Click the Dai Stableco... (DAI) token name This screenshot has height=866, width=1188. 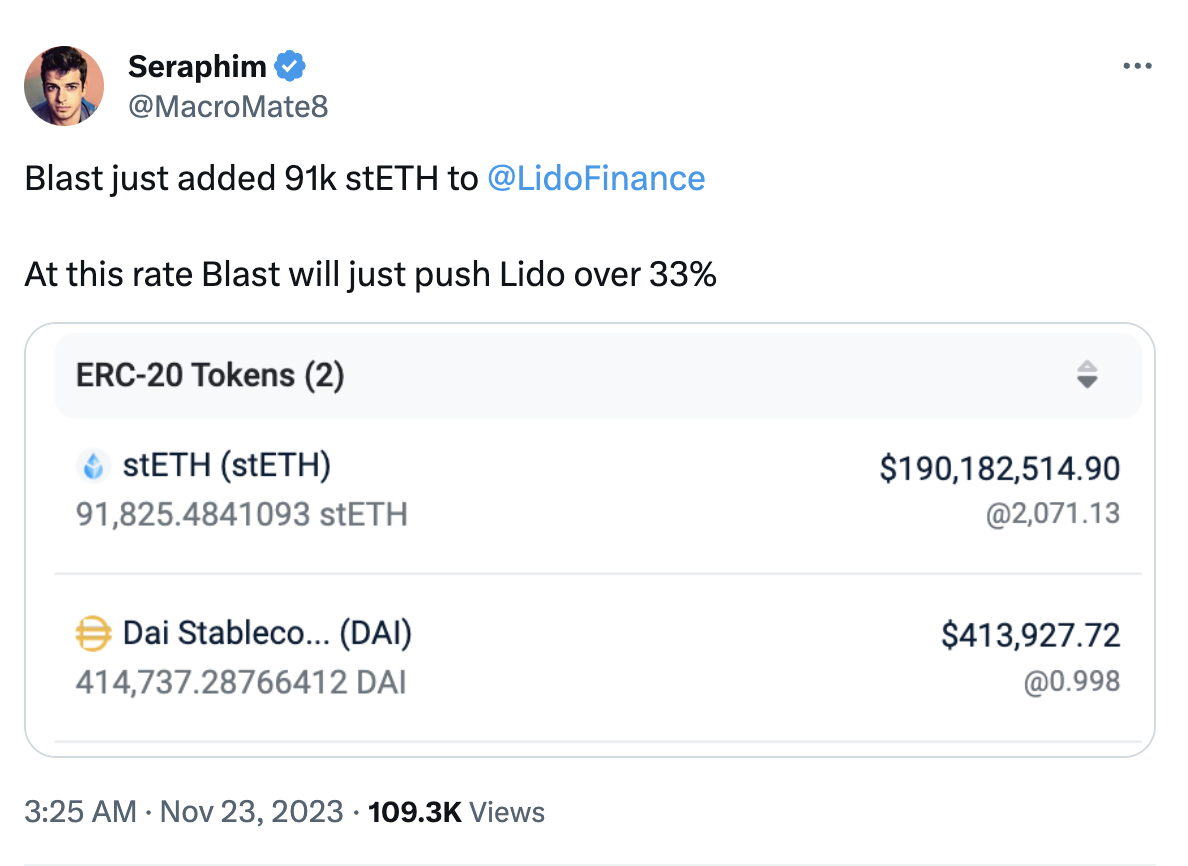coord(267,633)
